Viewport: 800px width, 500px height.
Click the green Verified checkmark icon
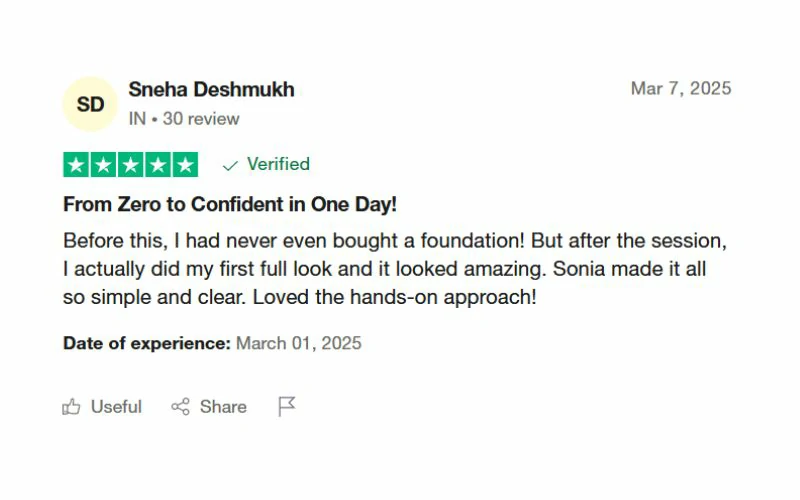pyautogui.click(x=231, y=165)
